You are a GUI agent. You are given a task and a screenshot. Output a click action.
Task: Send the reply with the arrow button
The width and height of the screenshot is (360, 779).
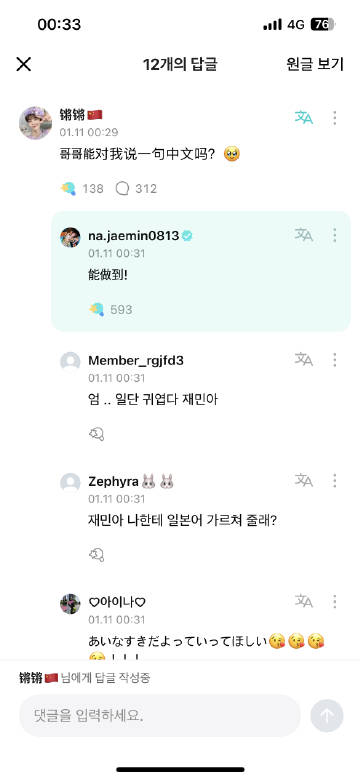click(327, 716)
